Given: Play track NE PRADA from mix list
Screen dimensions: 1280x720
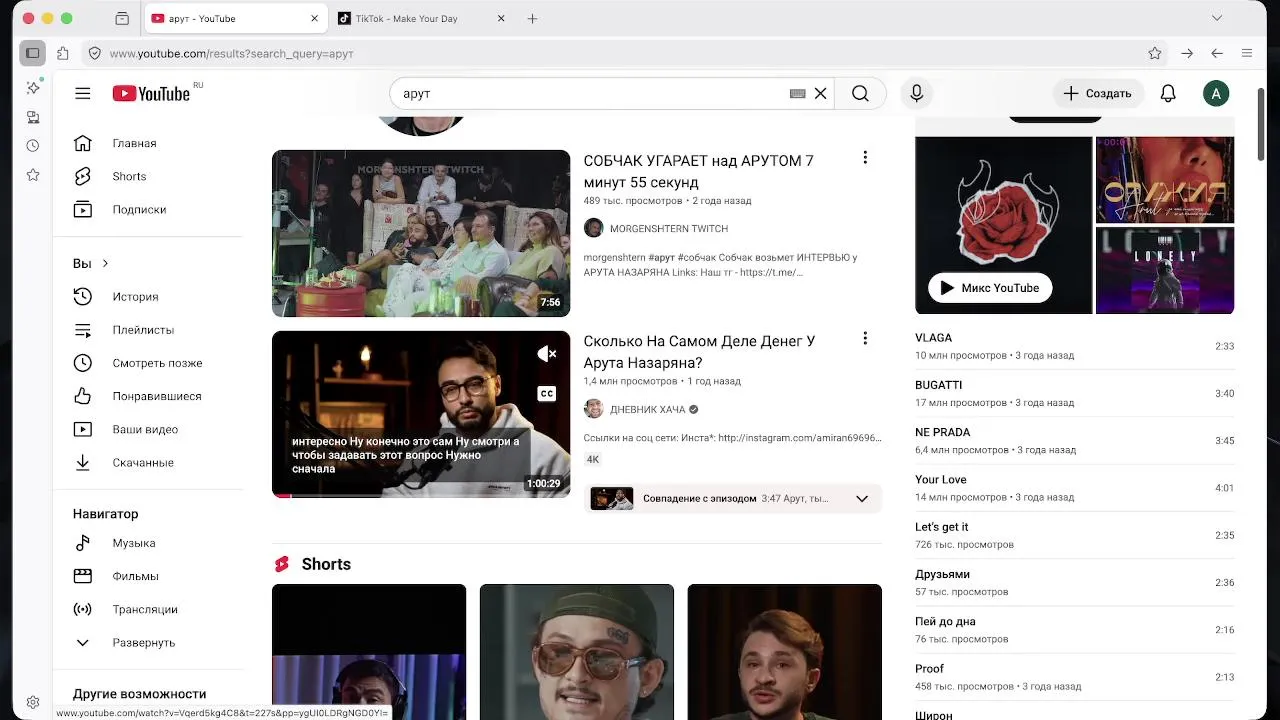Looking at the screenshot, I should (x=1074, y=440).
